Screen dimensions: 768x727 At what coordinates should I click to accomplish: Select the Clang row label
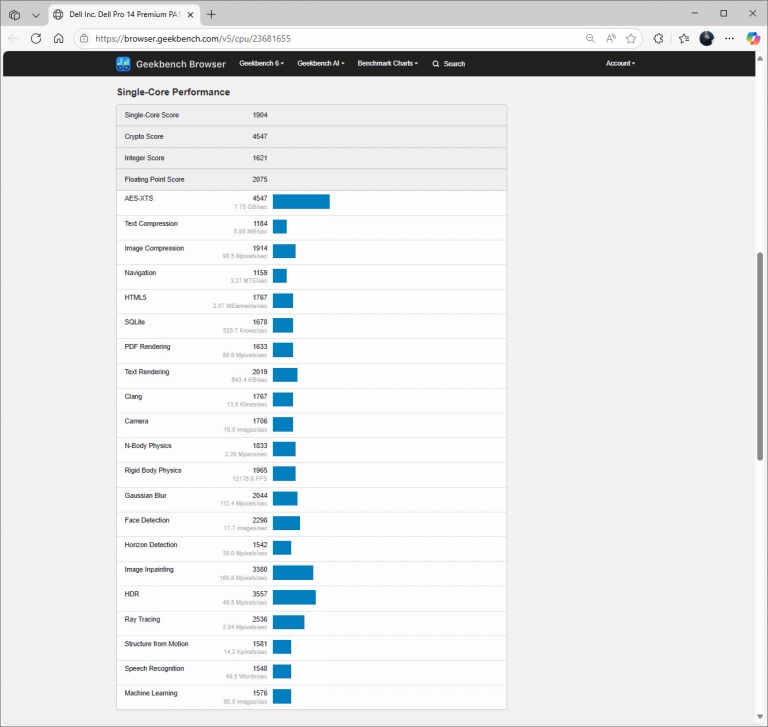click(x=133, y=396)
